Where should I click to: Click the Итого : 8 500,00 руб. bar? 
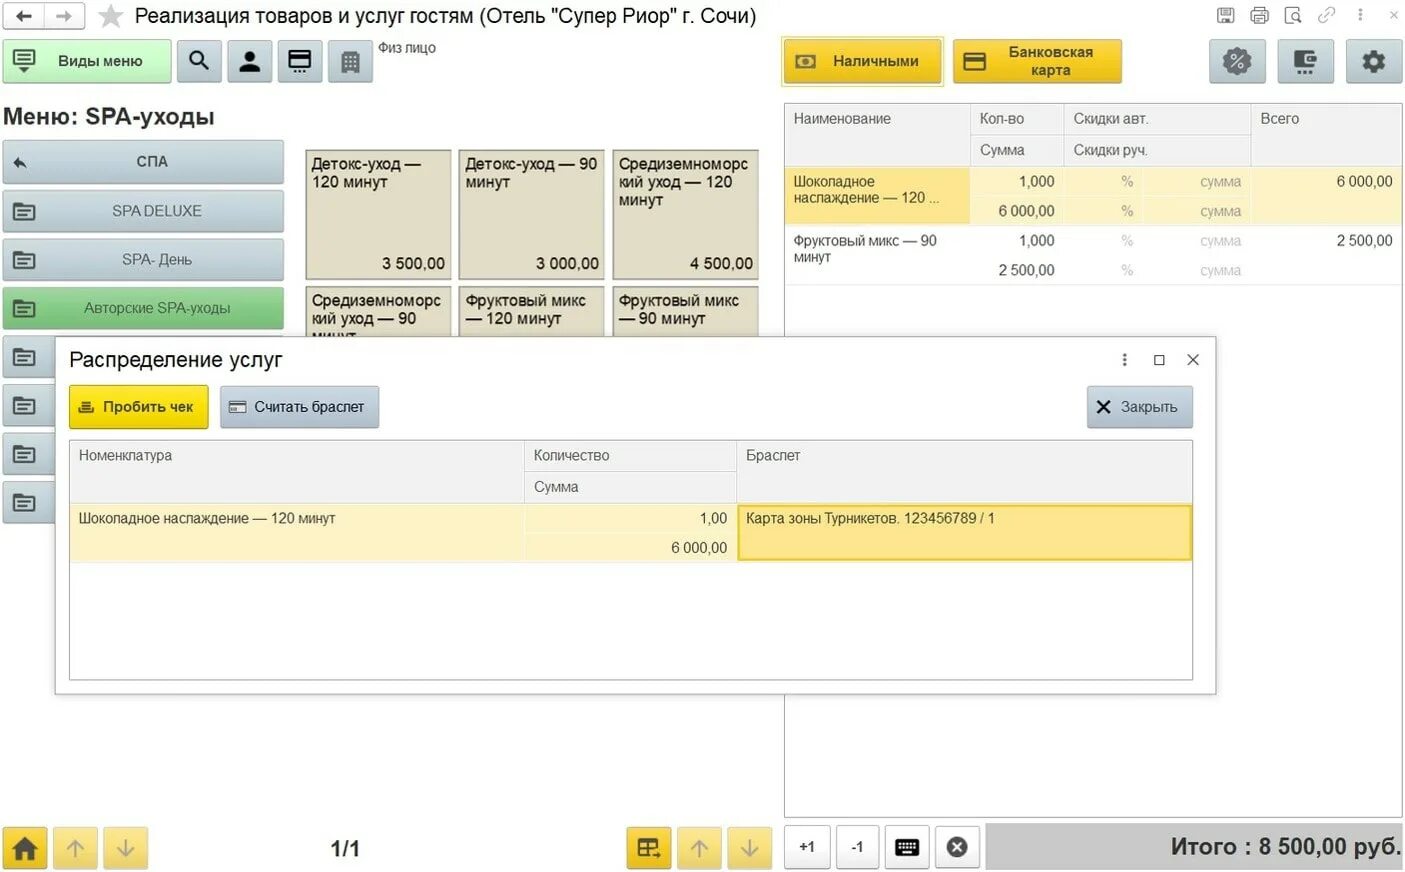tap(1194, 847)
